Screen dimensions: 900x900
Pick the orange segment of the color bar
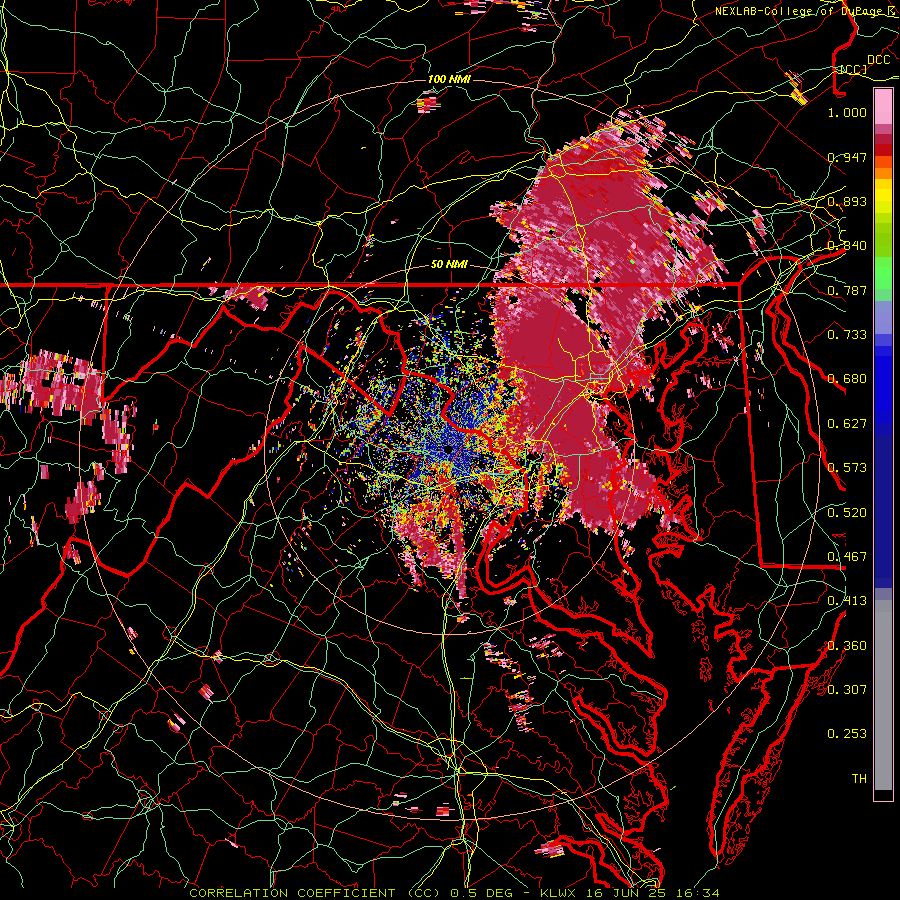pyautogui.click(x=883, y=172)
